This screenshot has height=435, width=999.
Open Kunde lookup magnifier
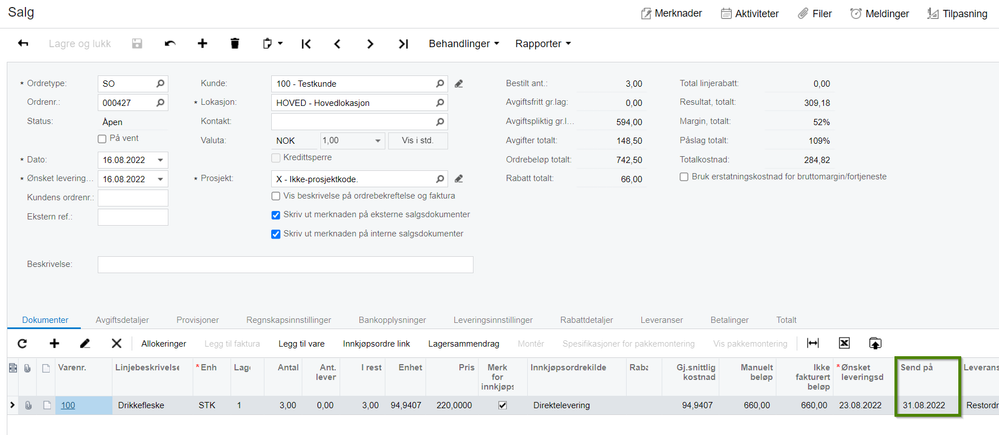pos(440,83)
